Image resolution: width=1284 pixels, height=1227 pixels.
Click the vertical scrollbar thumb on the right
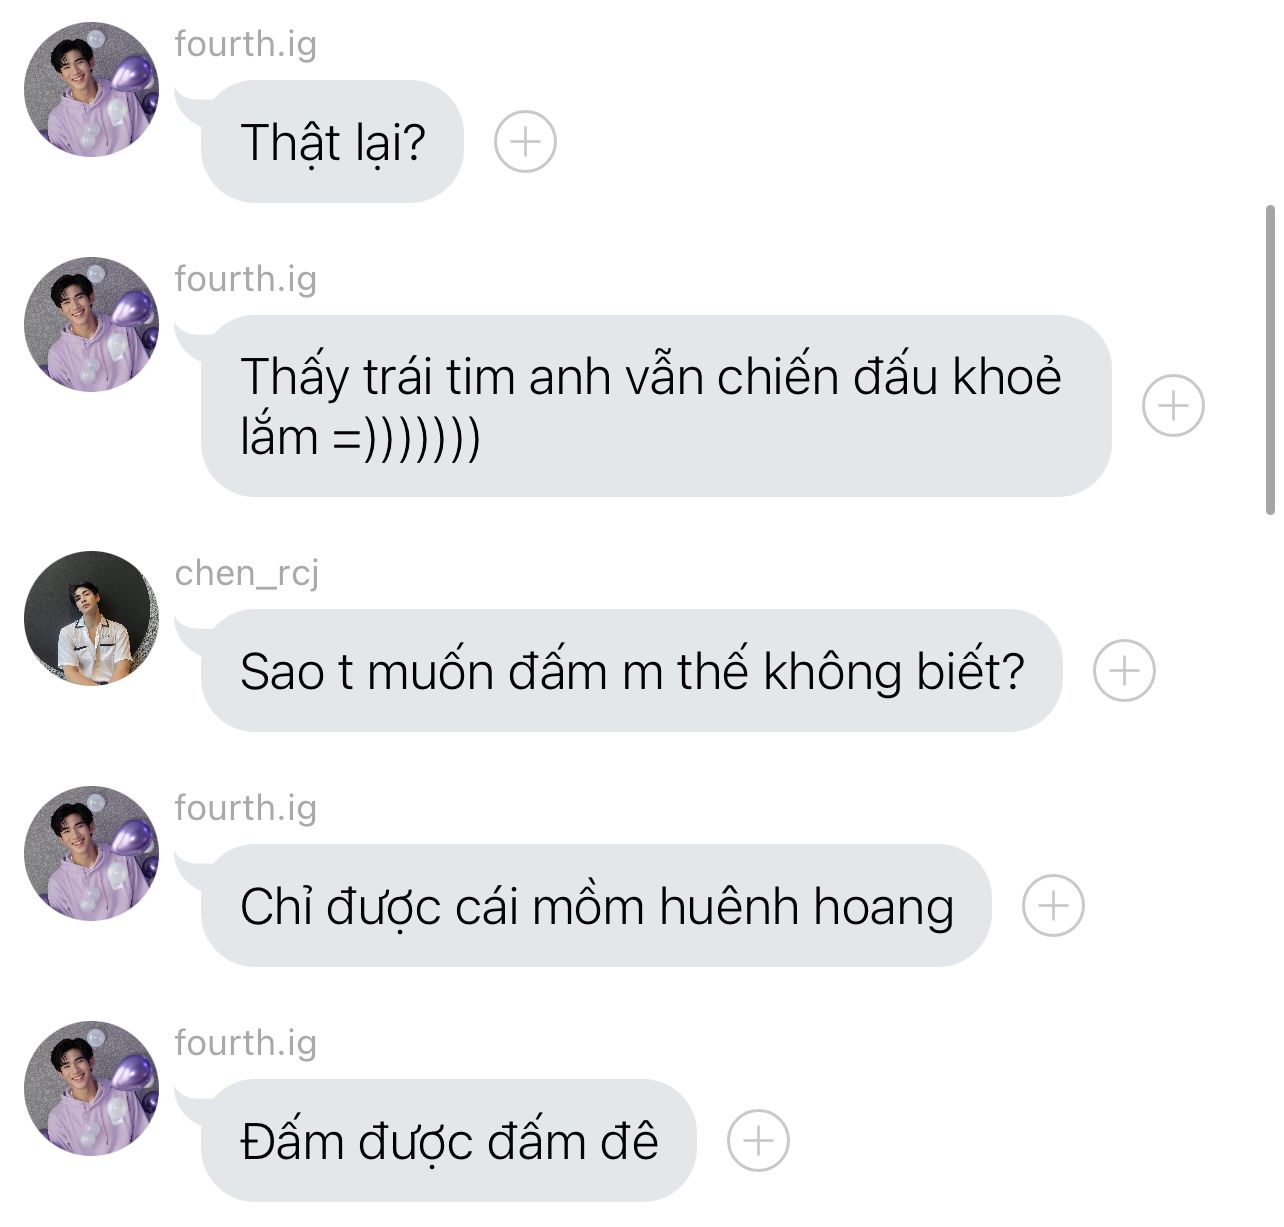point(1270,360)
